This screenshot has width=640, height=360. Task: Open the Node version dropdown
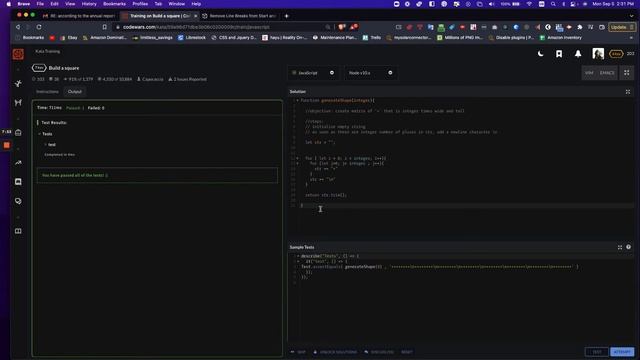370,73
